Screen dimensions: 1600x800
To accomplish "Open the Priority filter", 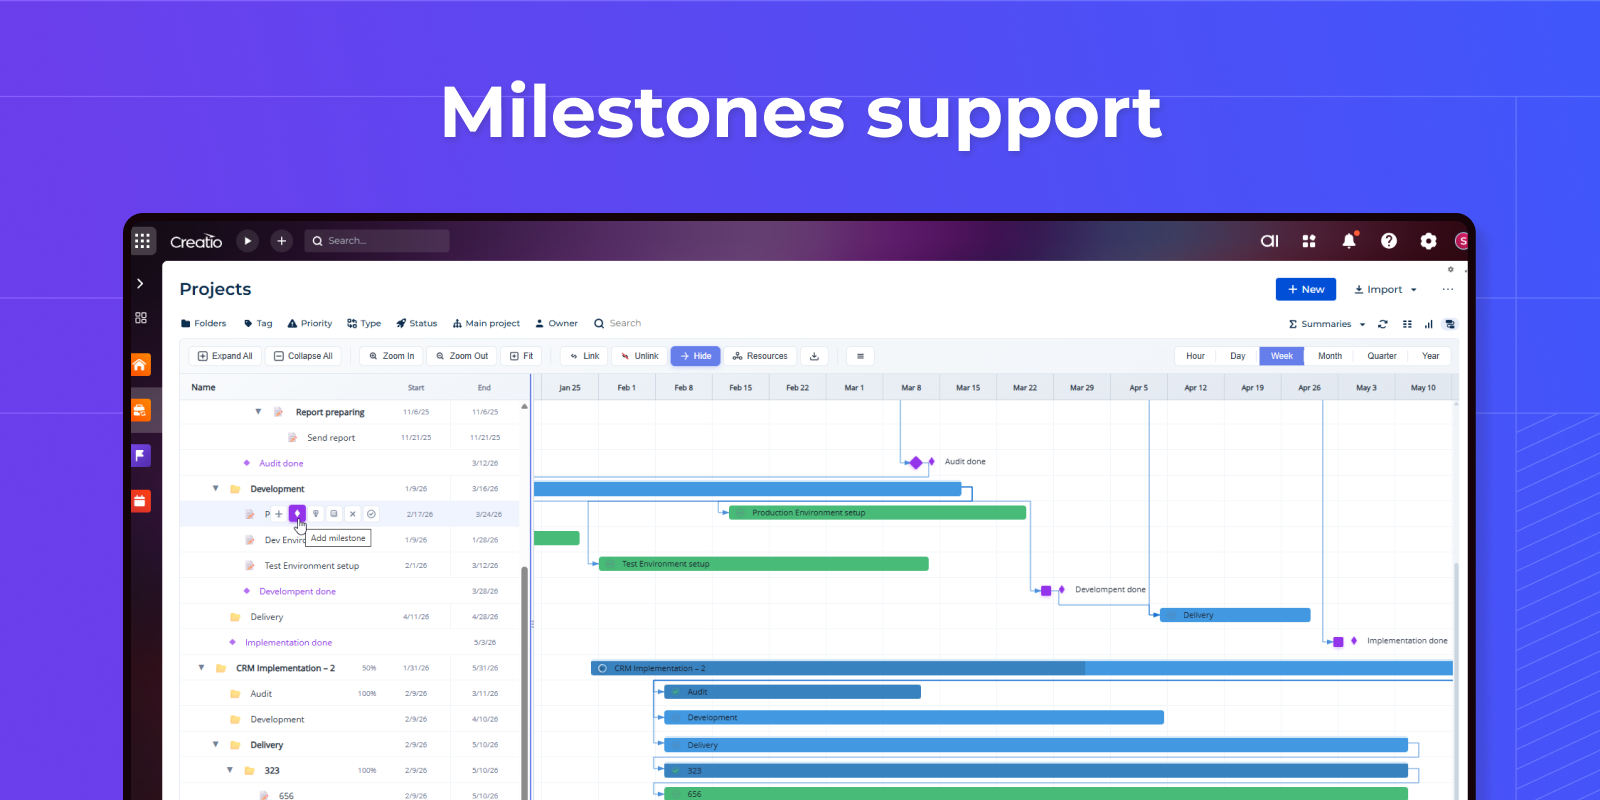I will click(309, 323).
